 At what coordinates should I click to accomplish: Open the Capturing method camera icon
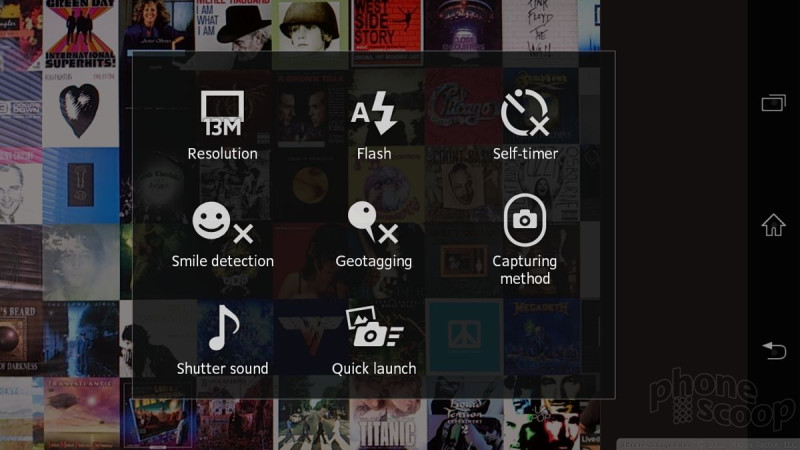click(x=524, y=220)
